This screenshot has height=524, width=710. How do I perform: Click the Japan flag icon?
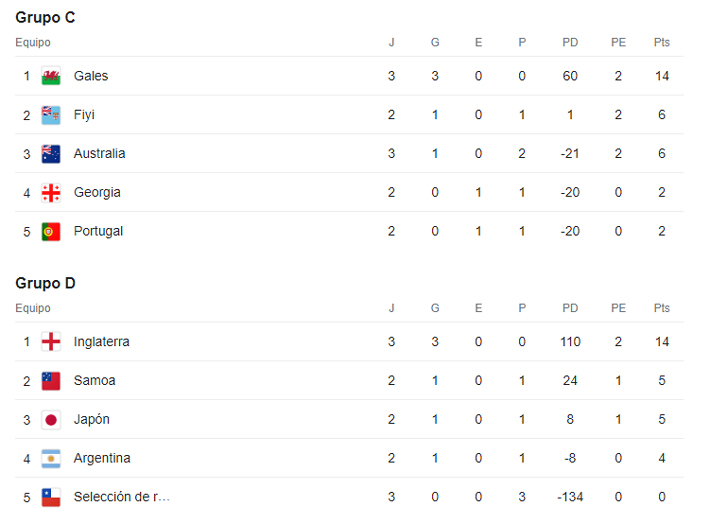point(51,420)
